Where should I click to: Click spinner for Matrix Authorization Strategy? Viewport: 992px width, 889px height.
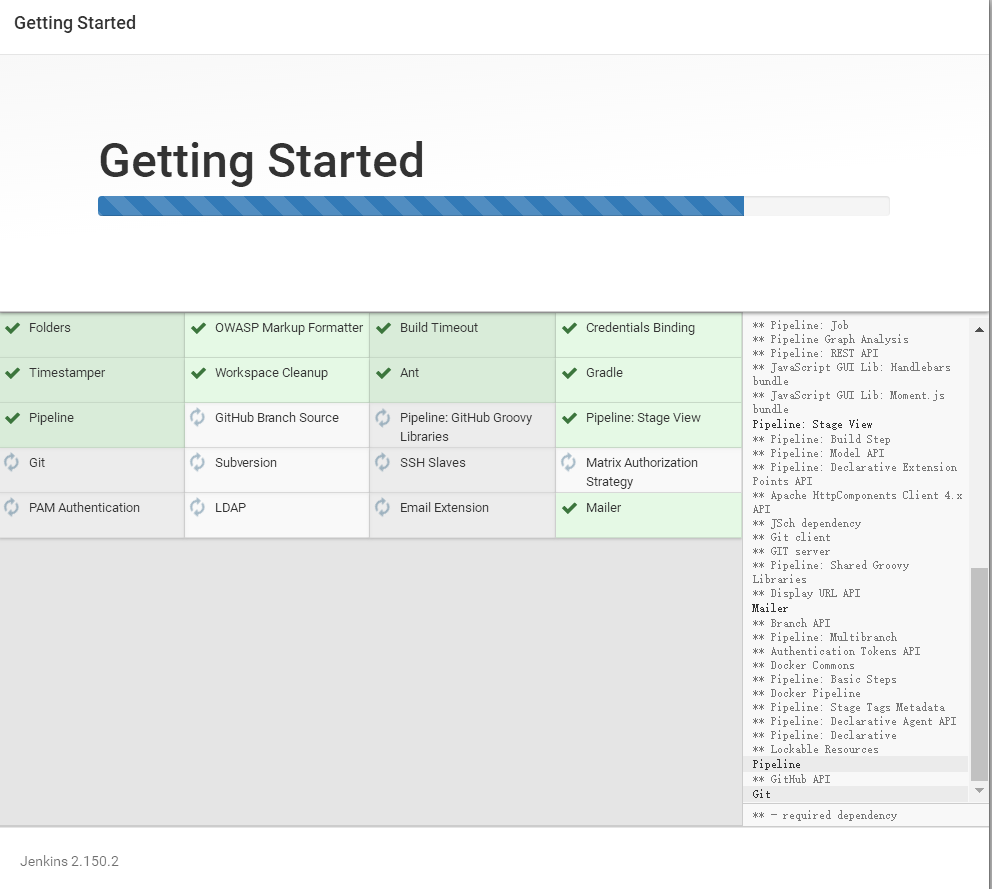tap(568, 462)
